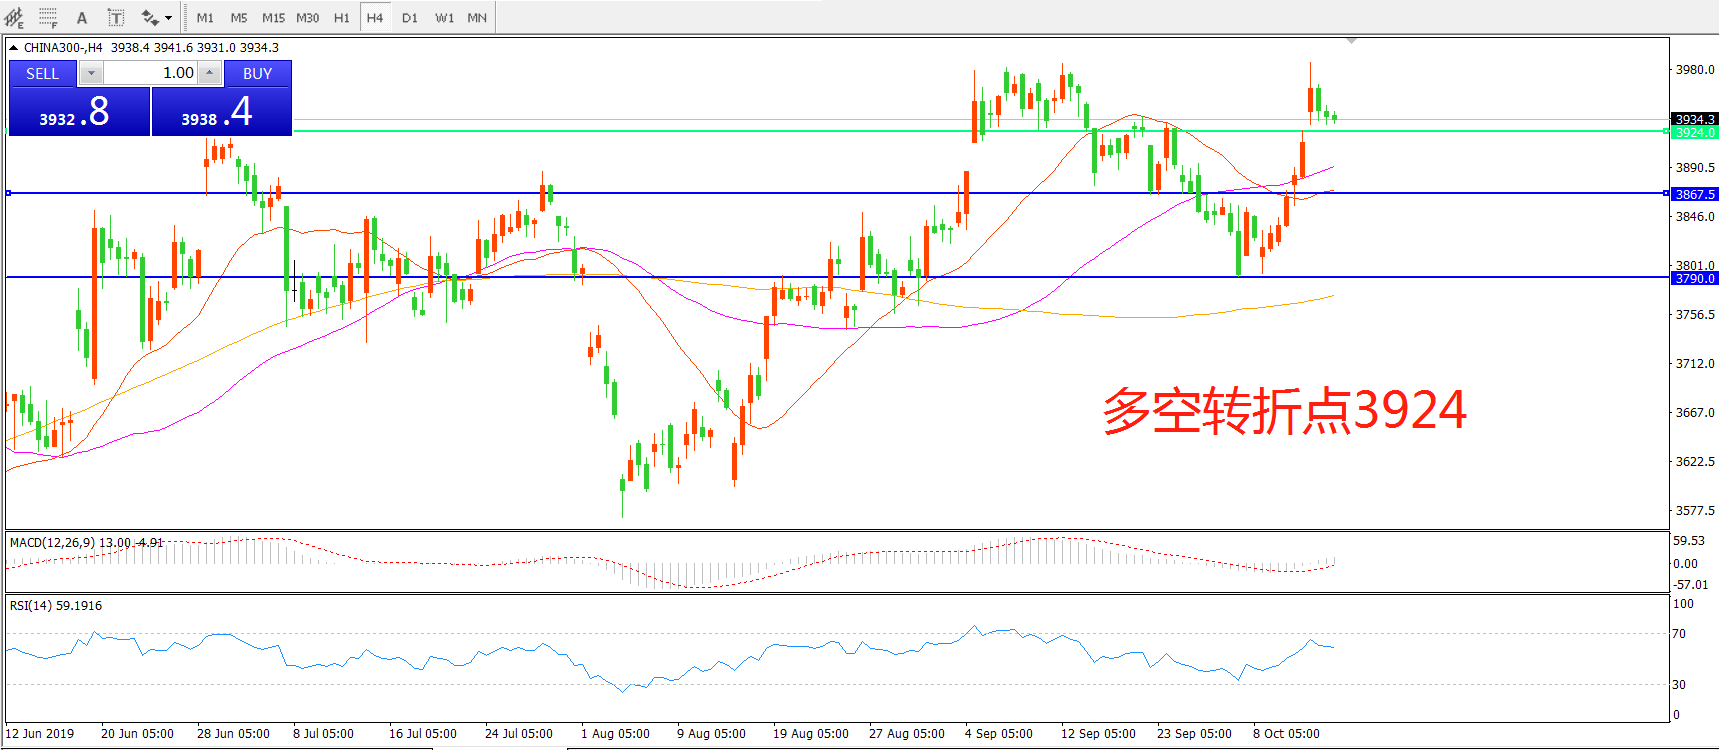This screenshot has height=750, width=1719.
Task: Expand the arrows tool dropdown arrow
Action: [168, 18]
